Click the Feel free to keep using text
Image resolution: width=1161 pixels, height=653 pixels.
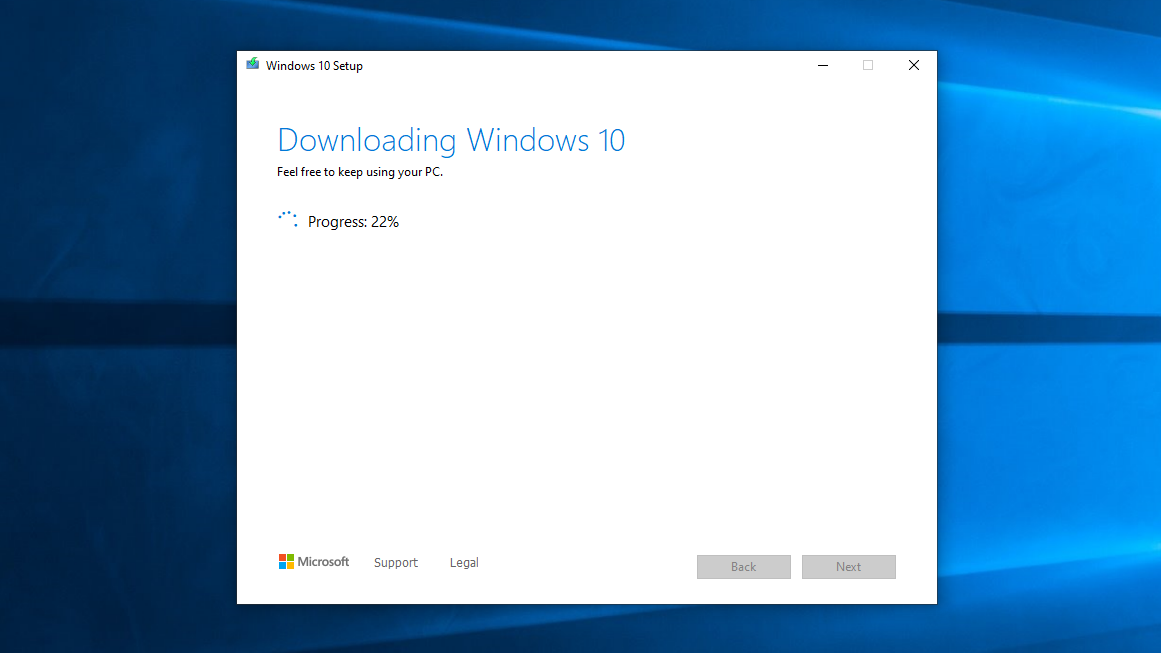pyautogui.click(x=361, y=172)
